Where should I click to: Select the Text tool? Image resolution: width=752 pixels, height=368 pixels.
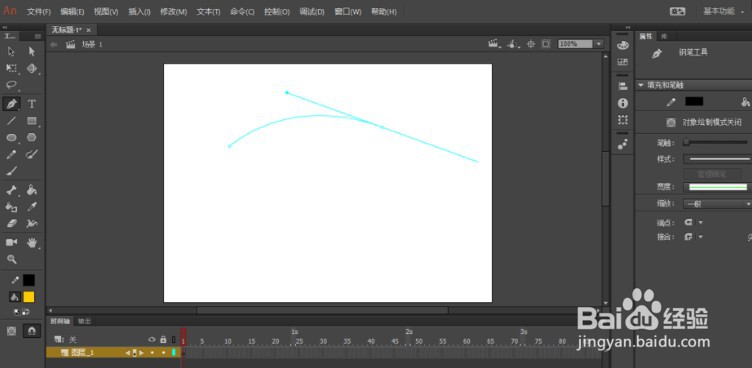[32, 104]
